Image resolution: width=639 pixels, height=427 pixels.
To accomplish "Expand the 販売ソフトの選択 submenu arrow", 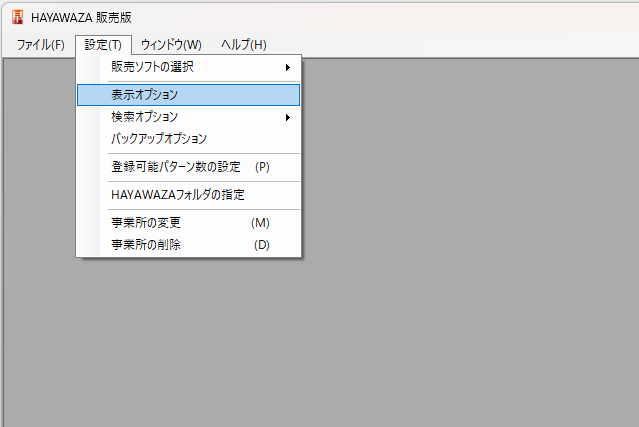I will point(288,67).
